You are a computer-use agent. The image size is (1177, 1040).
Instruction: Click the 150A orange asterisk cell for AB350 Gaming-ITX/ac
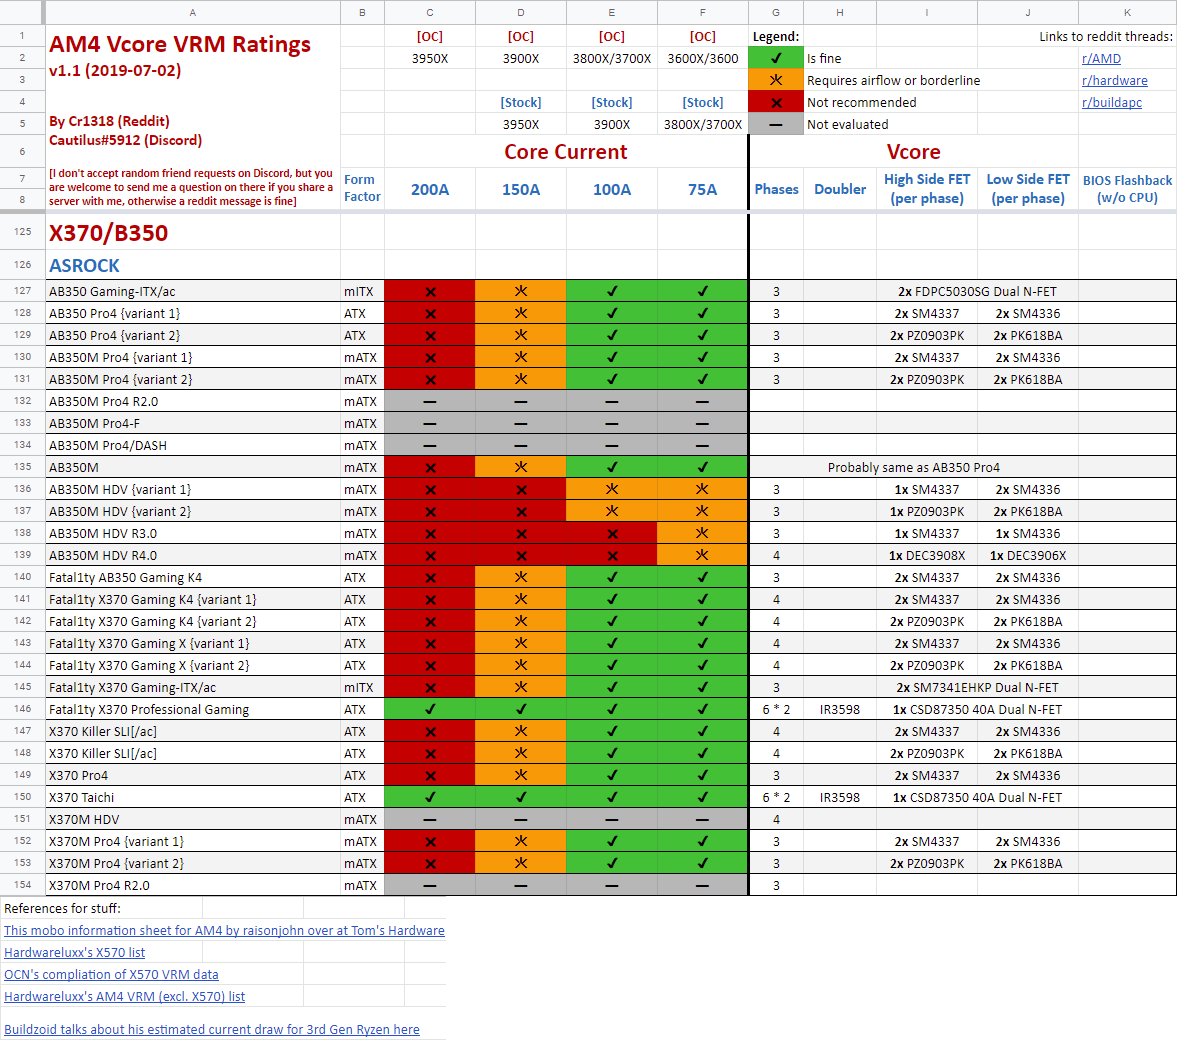[x=521, y=291]
